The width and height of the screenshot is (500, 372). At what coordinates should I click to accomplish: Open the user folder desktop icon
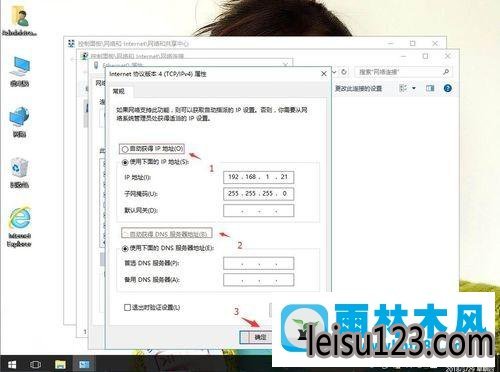click(x=20, y=21)
